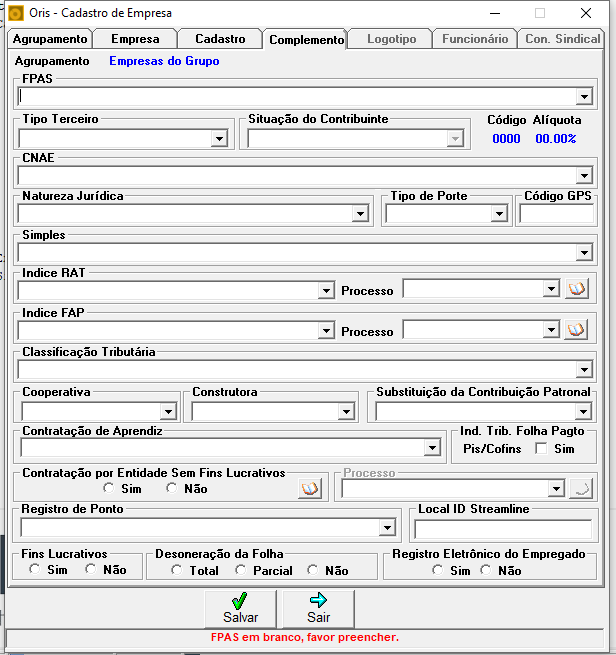Click book icon in Entidade Sem Fins Lucrativos
Viewport: 616px width, 655px height.
[310, 488]
